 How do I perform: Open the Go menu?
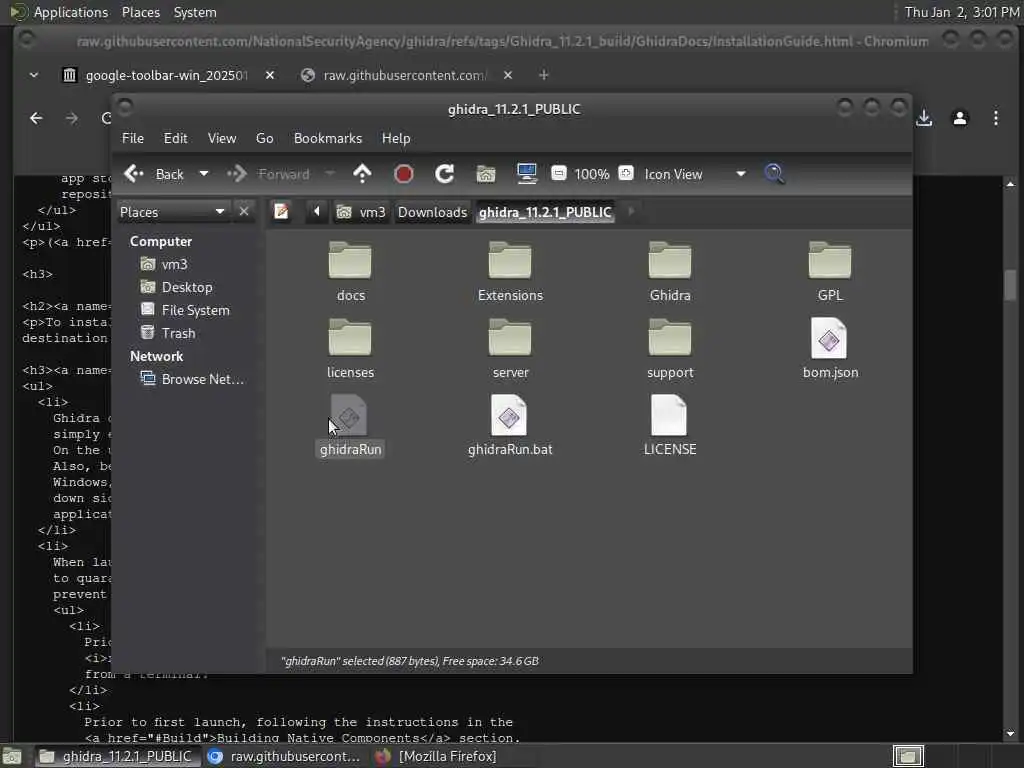pyautogui.click(x=264, y=138)
